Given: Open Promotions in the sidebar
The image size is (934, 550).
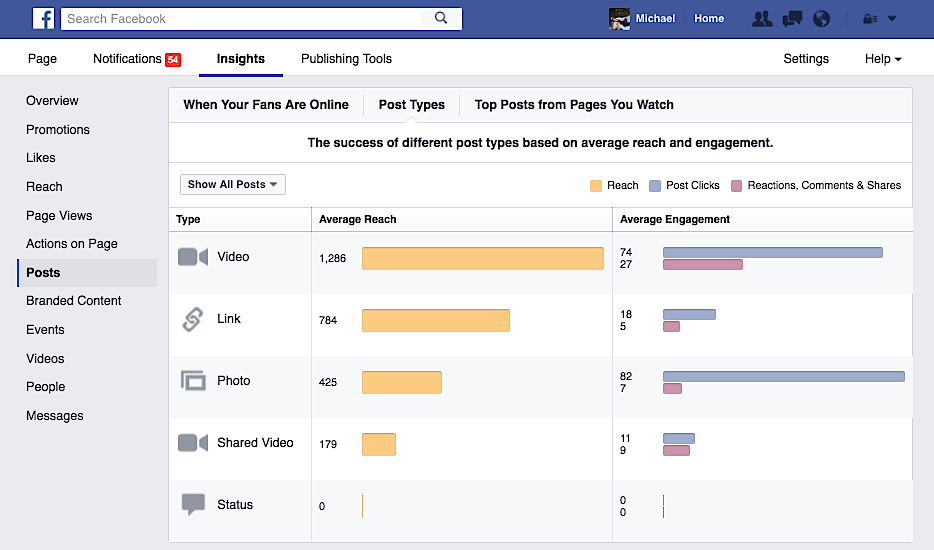Looking at the screenshot, I should [58, 129].
